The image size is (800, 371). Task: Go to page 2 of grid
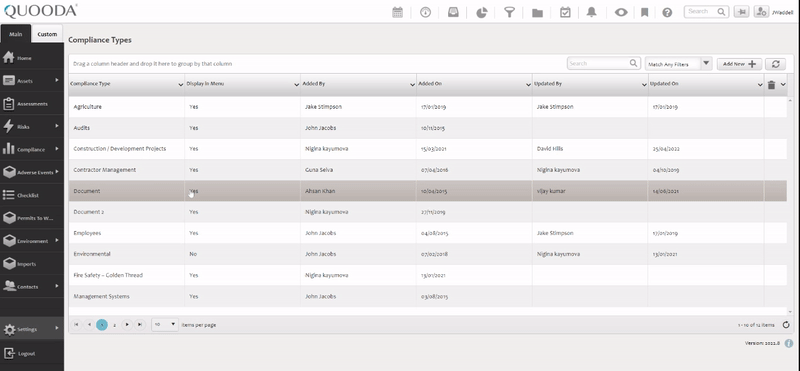coord(114,325)
